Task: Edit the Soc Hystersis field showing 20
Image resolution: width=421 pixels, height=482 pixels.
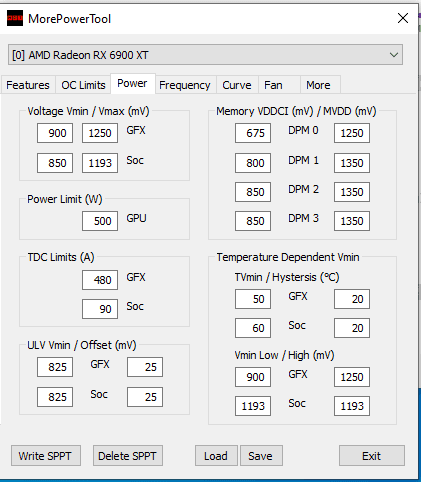Action: click(352, 328)
